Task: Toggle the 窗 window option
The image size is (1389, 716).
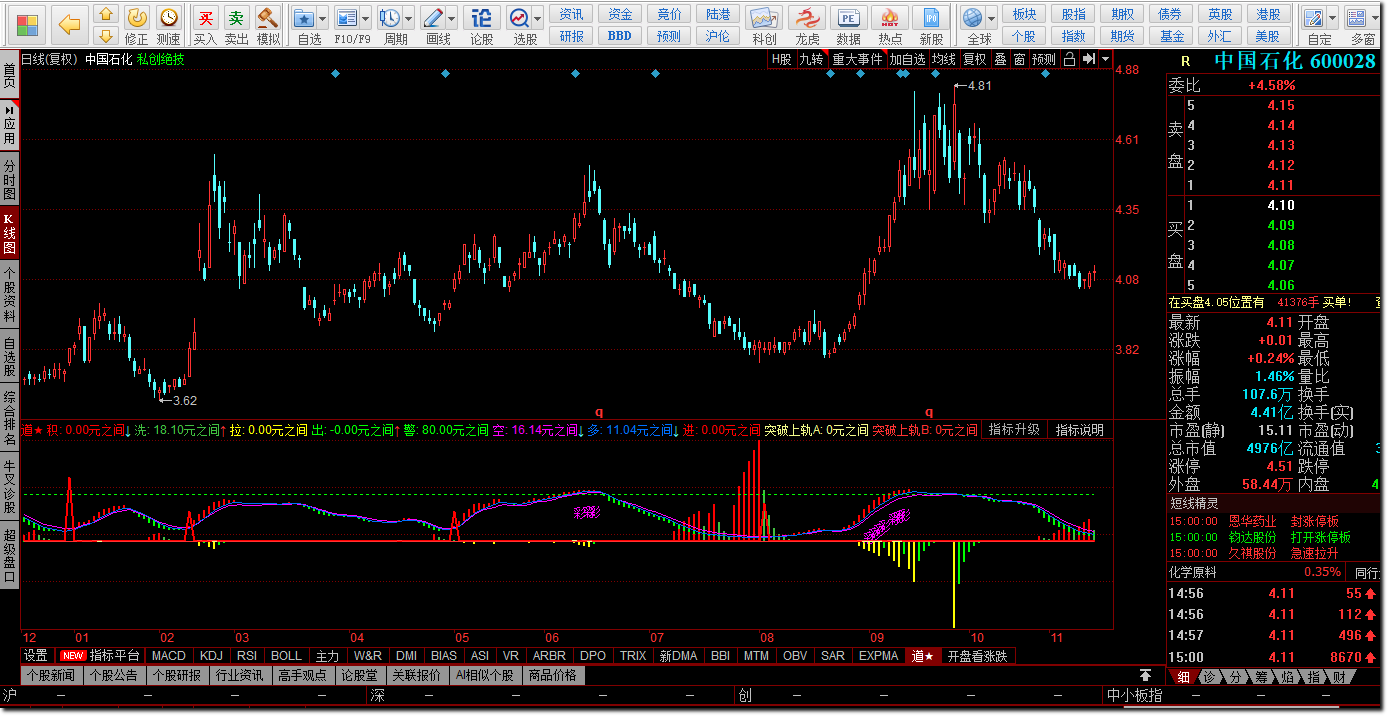Action: pos(1018,59)
